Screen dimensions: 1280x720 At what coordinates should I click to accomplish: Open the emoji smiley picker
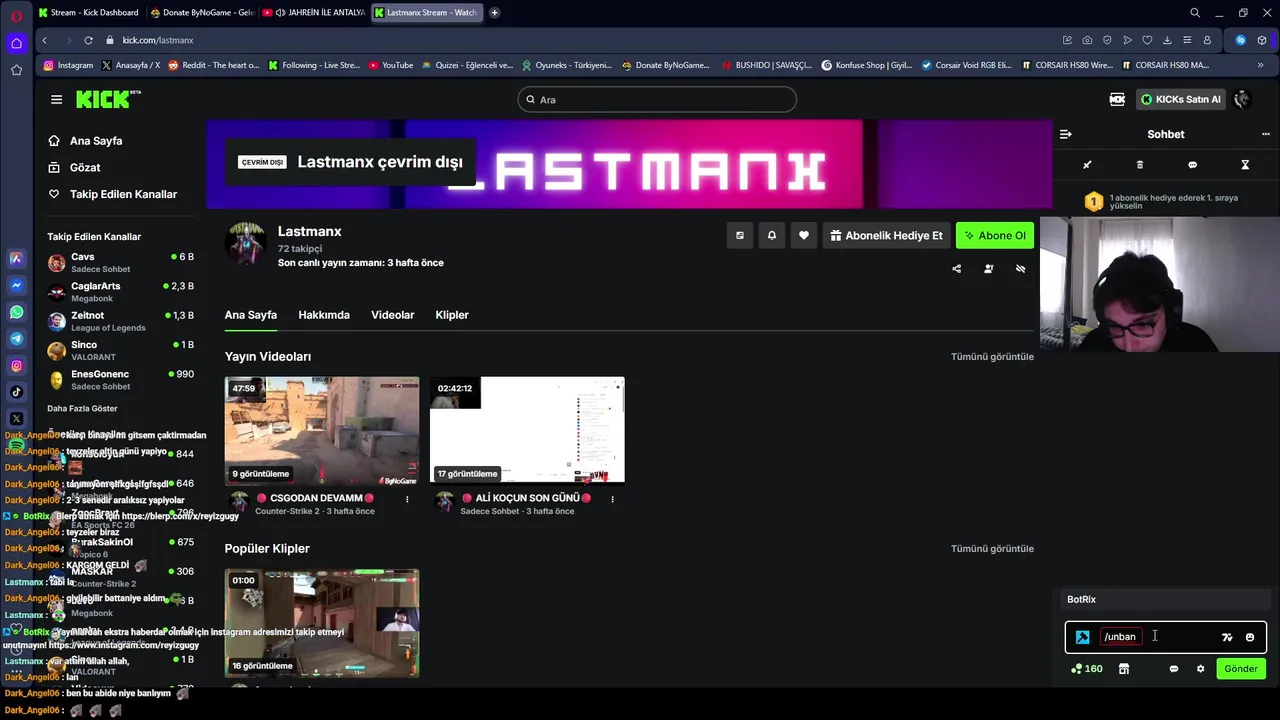[x=1250, y=637]
